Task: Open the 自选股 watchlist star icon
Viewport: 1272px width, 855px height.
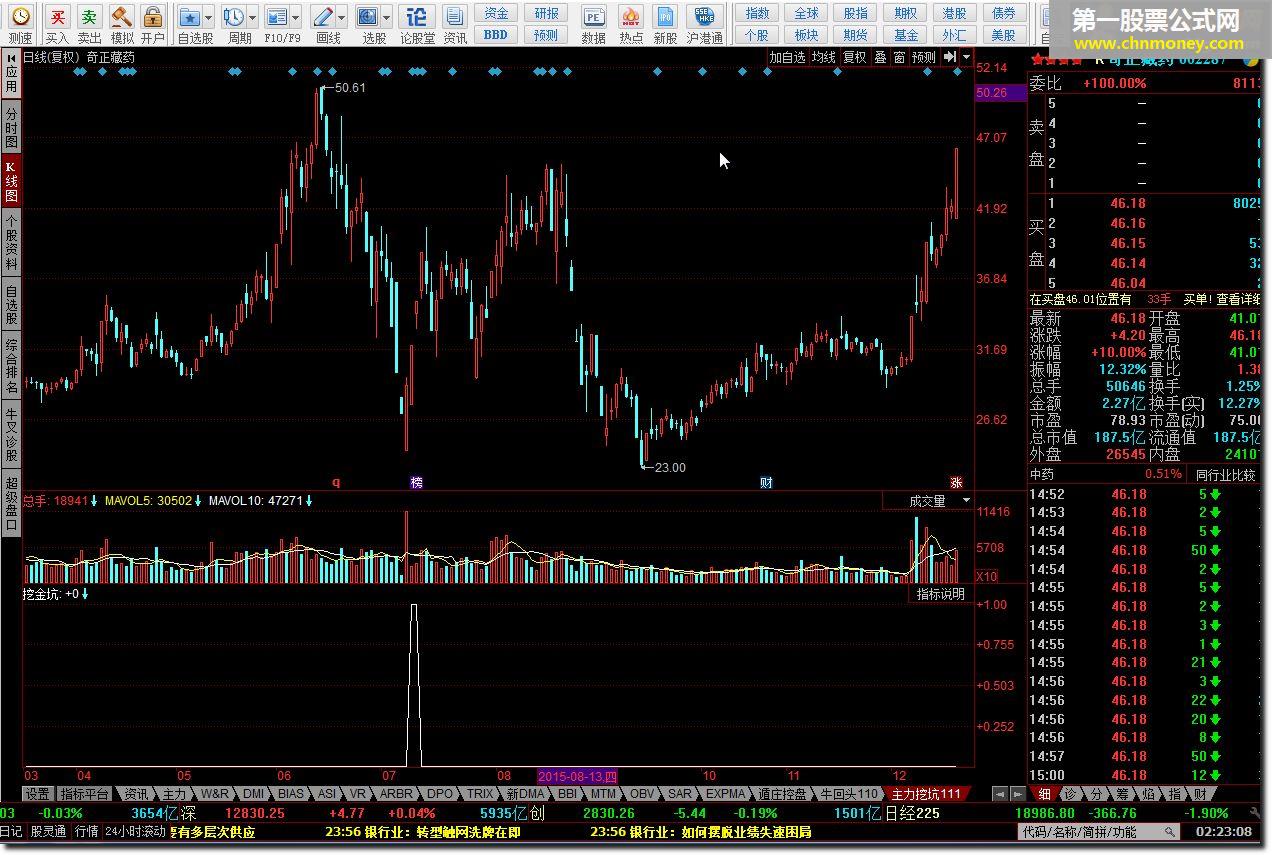Action: point(190,17)
